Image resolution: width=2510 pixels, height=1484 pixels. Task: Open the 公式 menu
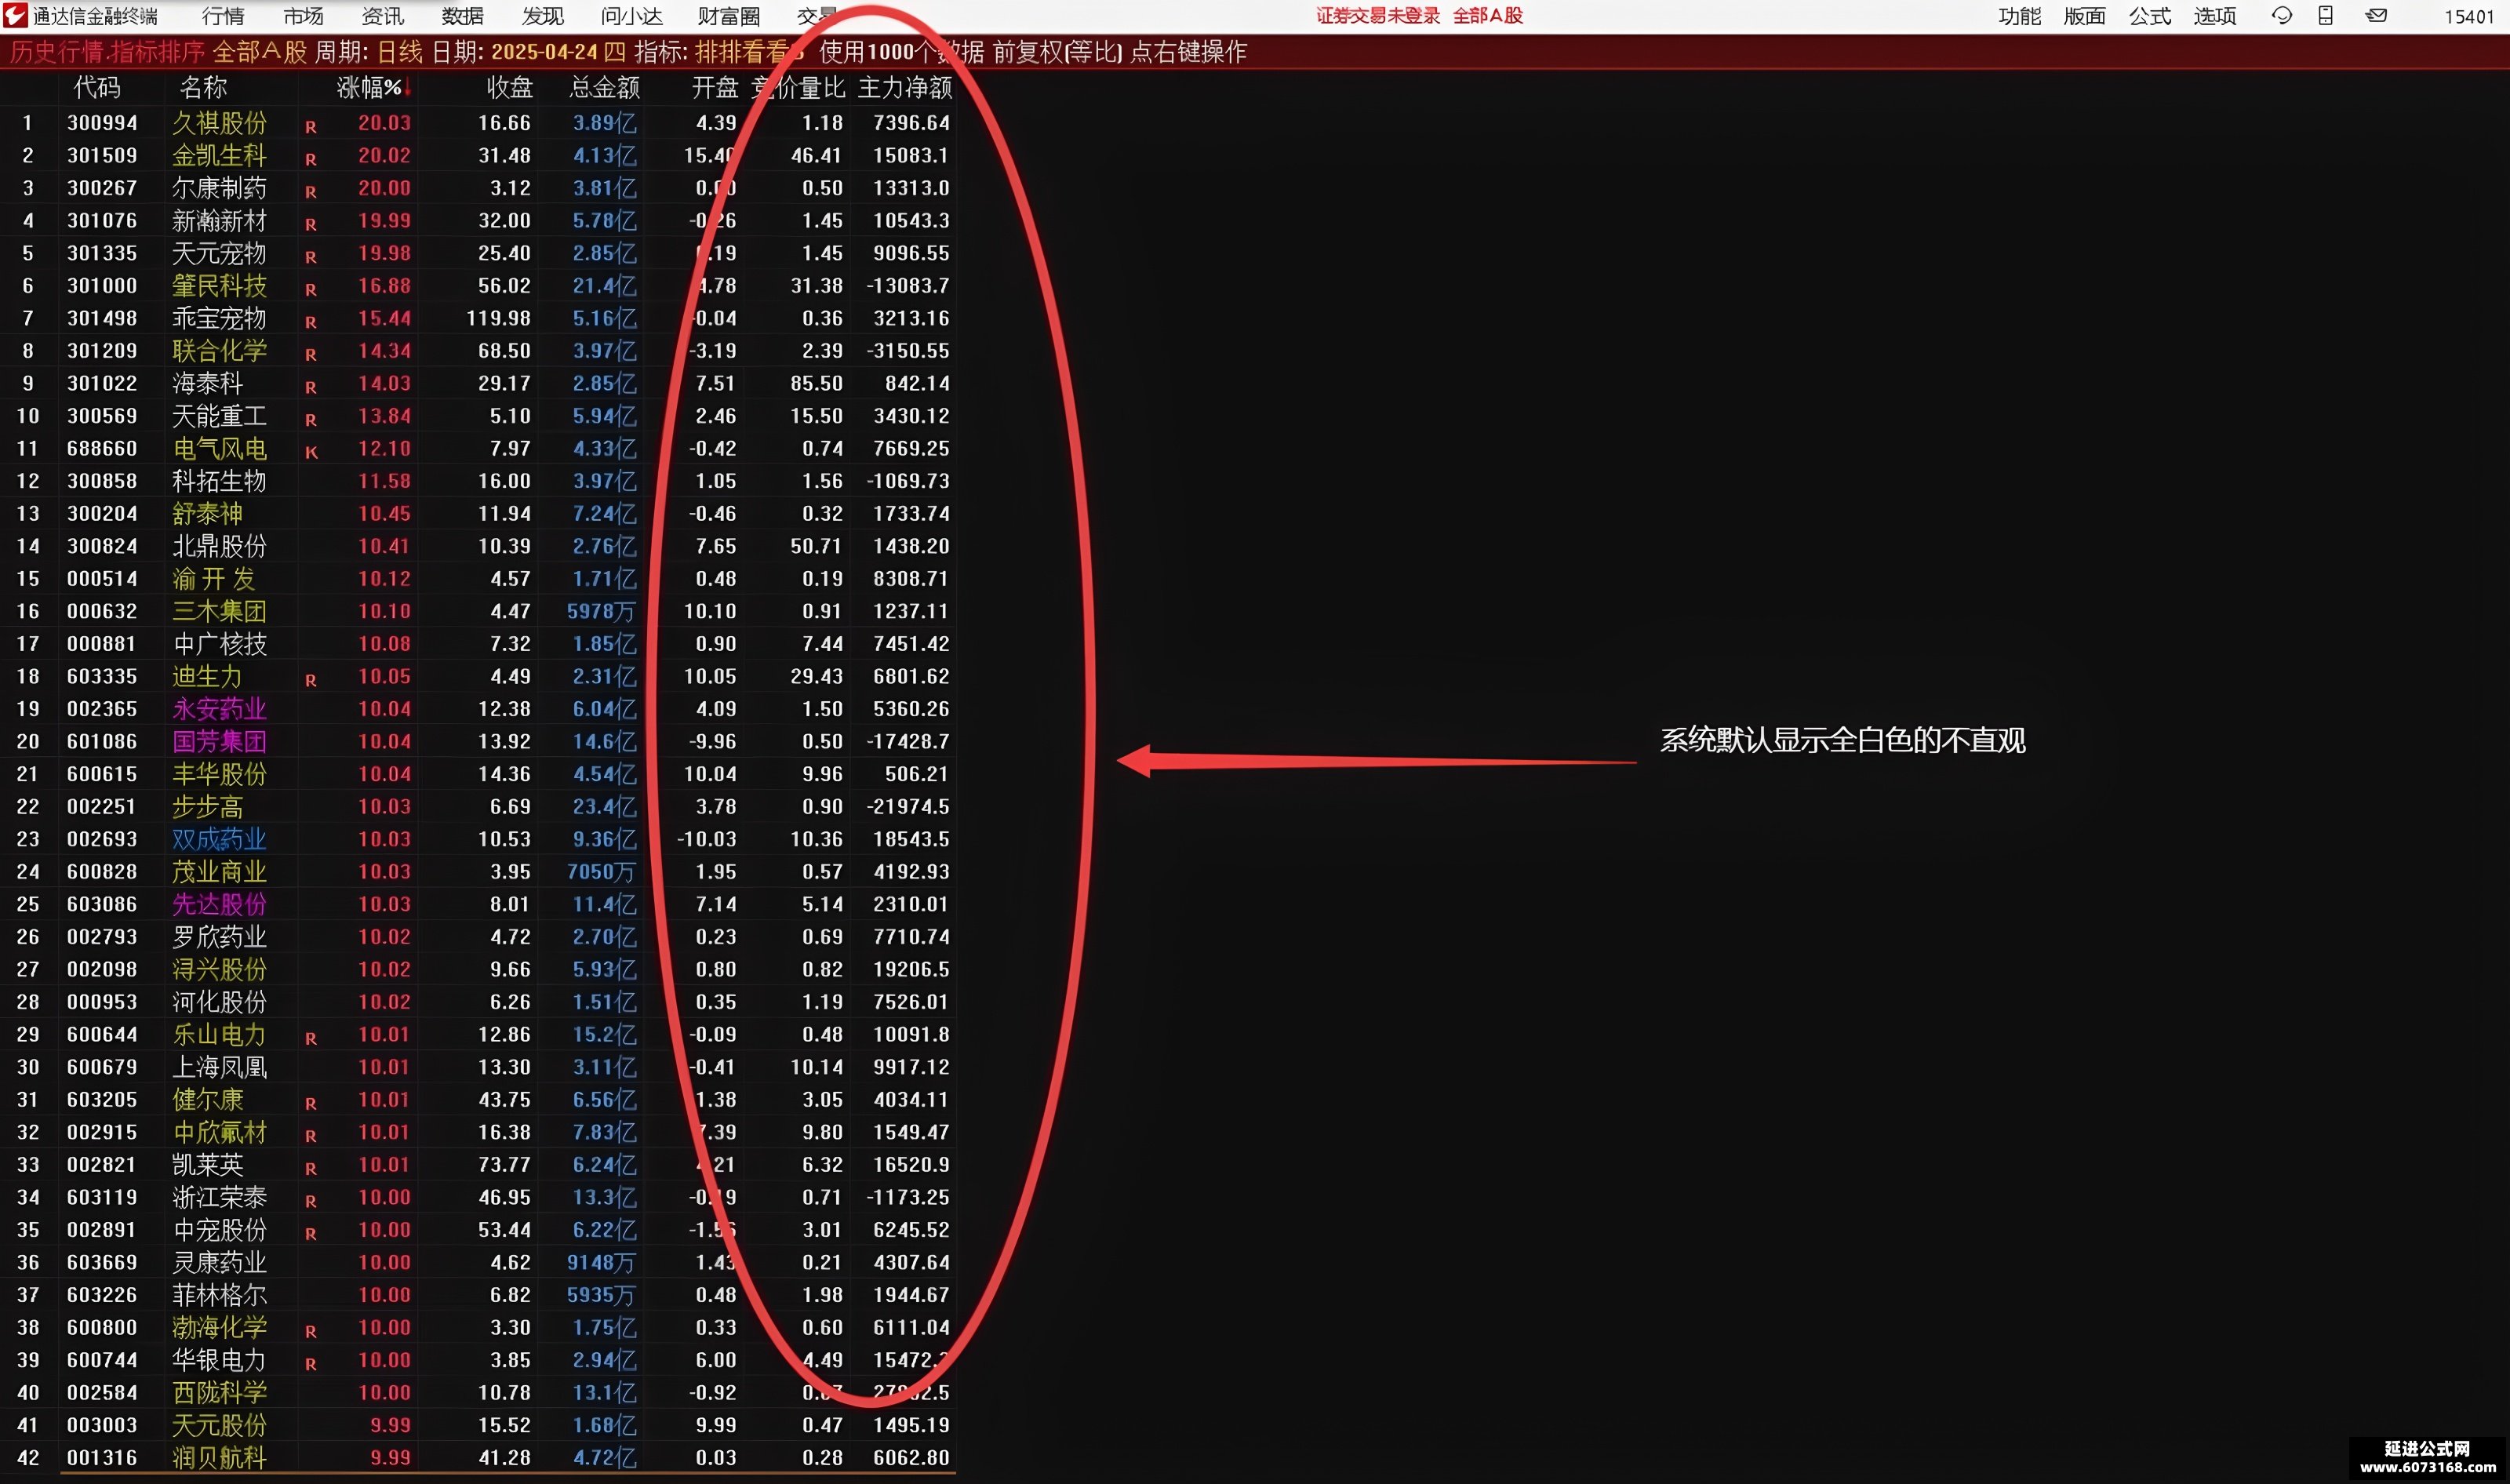pos(2149,16)
